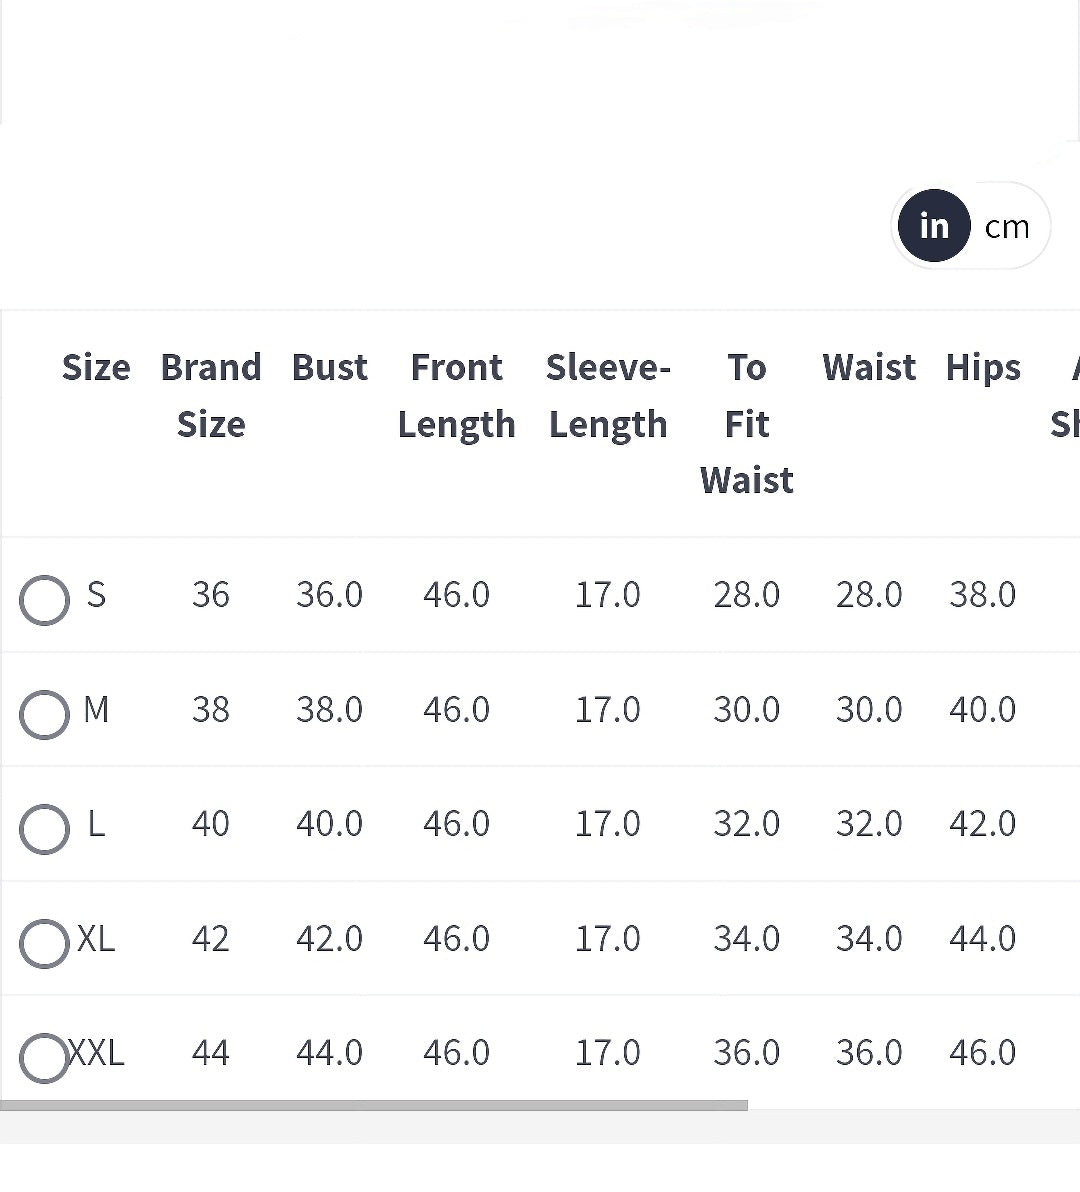
Task: Click the Hips column header
Action: [983, 369]
